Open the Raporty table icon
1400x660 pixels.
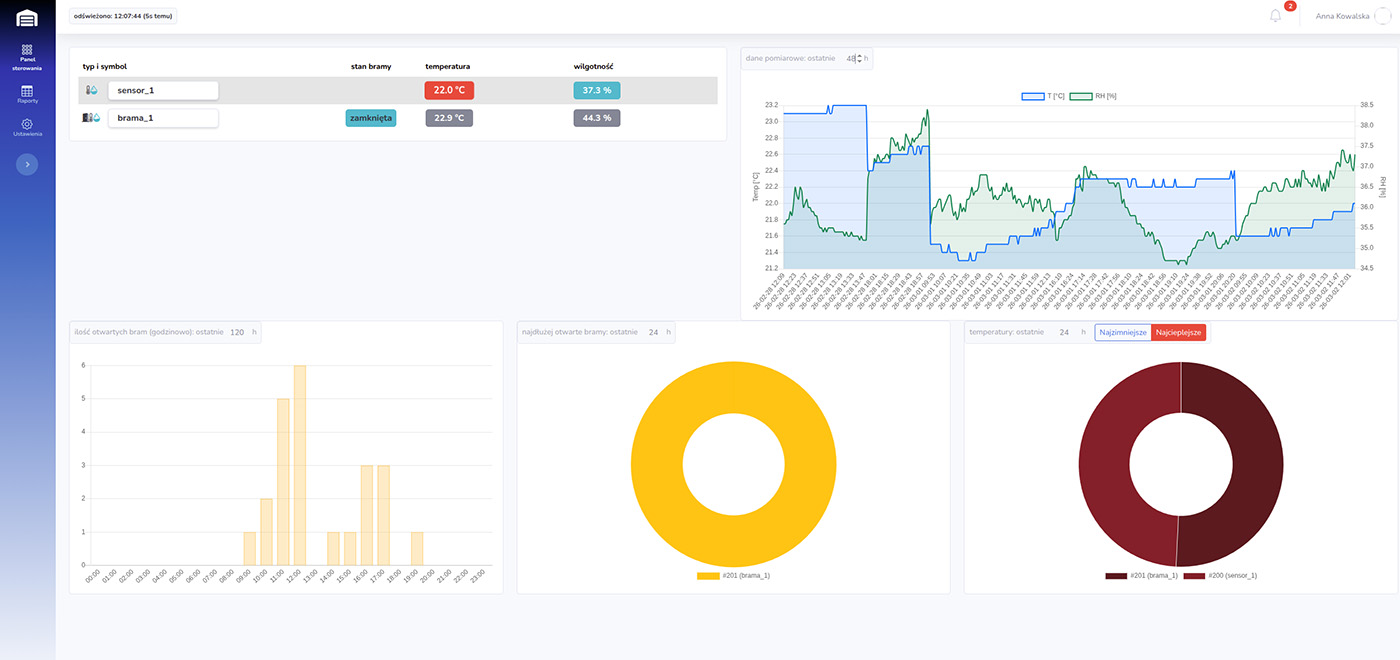[x=27, y=91]
